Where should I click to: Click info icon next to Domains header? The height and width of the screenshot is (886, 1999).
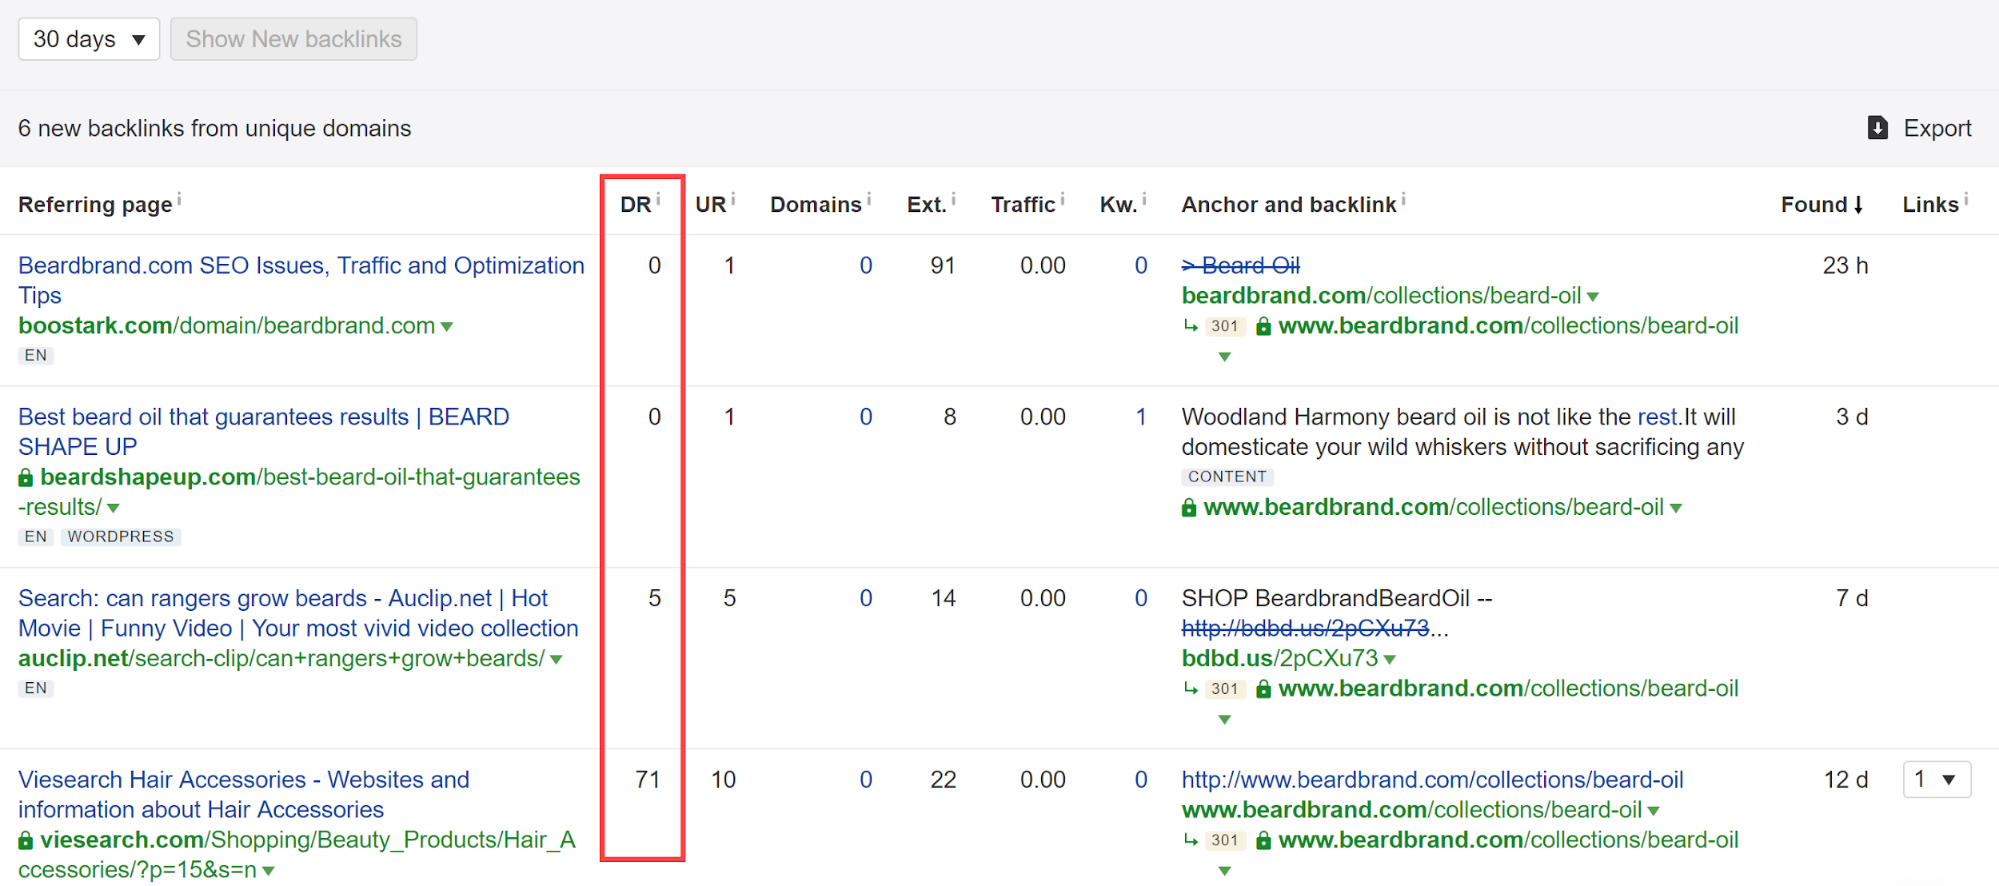click(868, 199)
